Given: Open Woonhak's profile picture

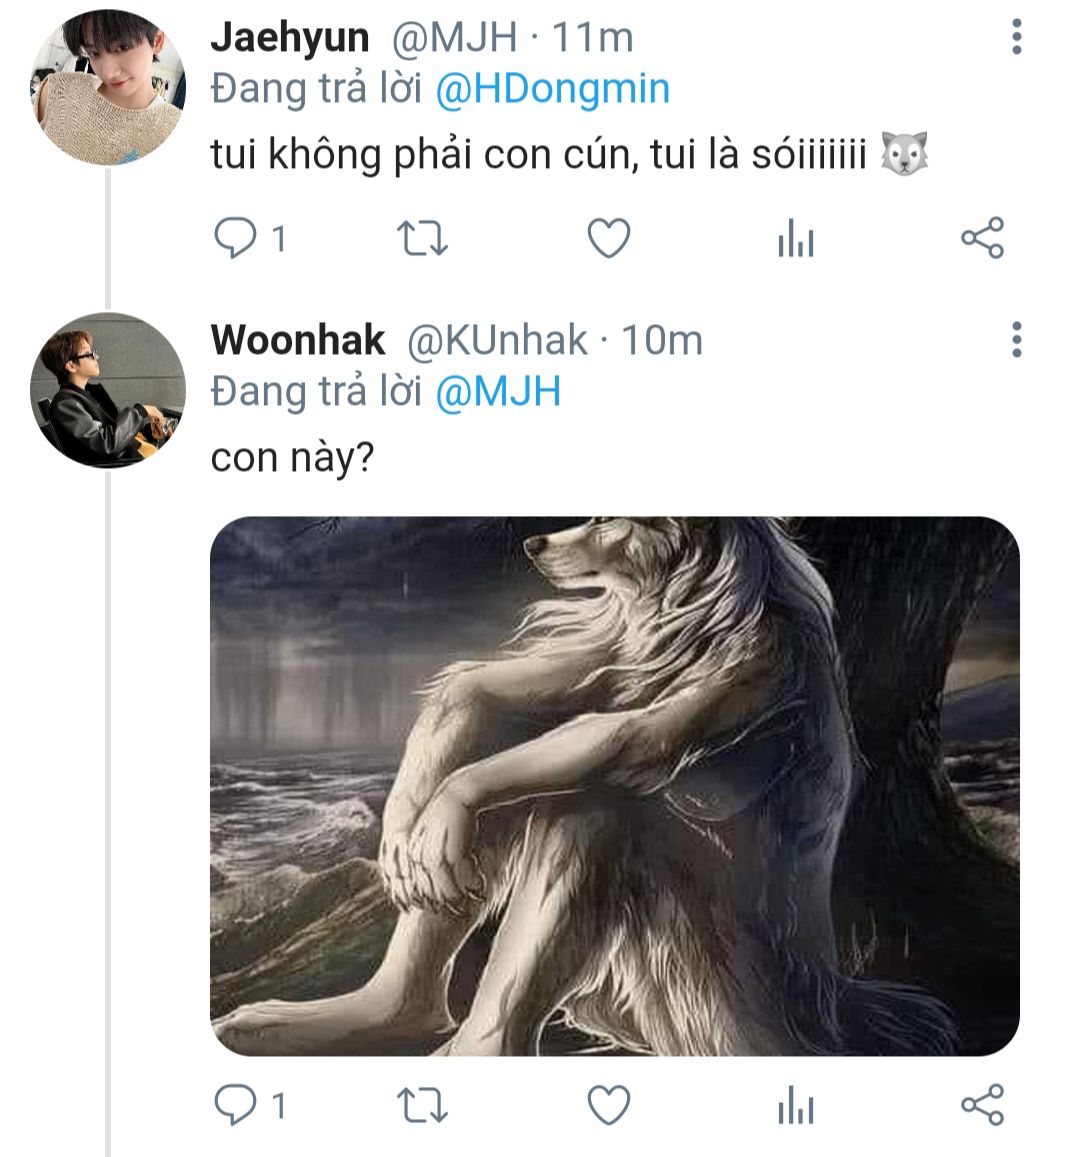Looking at the screenshot, I should pos(108,390).
